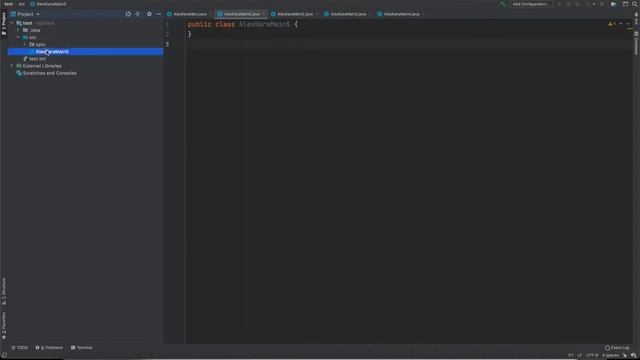Click the IDE status icon at the status bar's right end

click(633, 356)
